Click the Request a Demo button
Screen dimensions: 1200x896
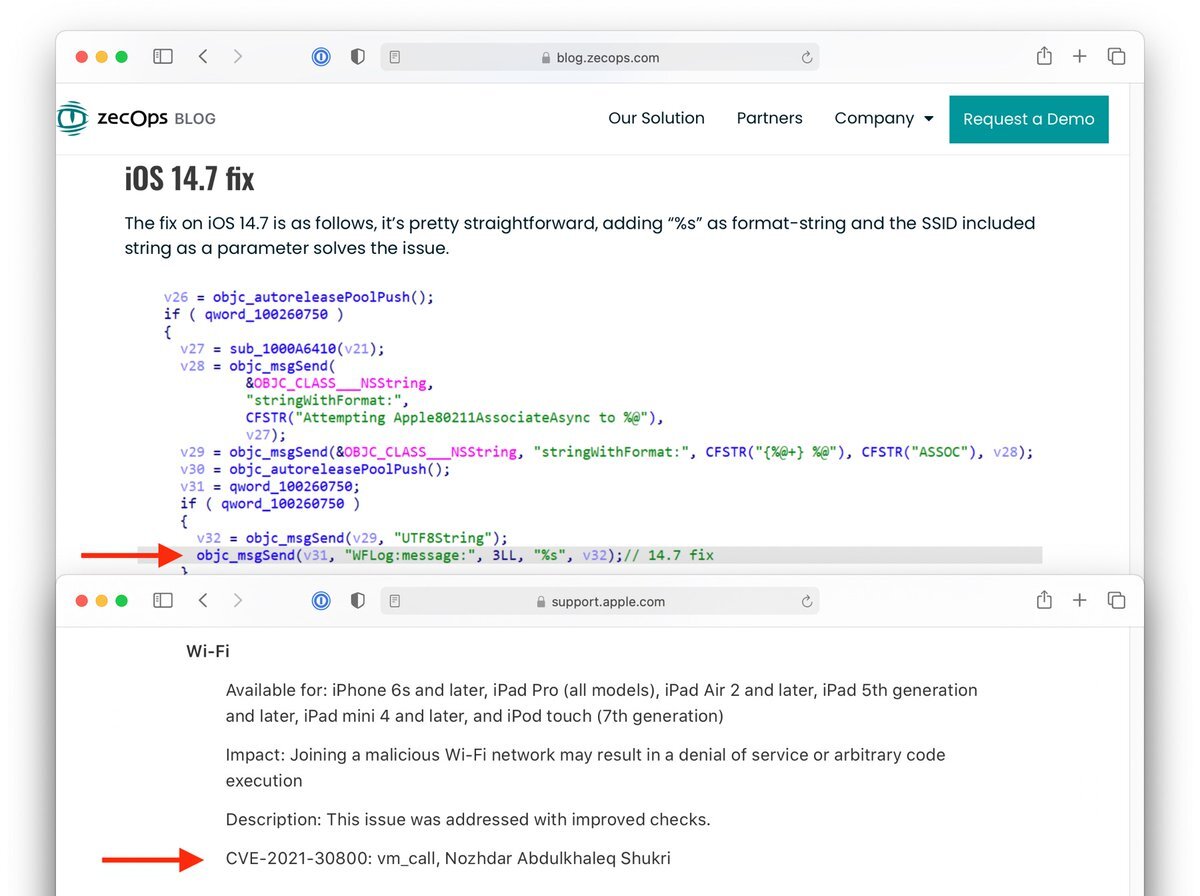click(1029, 119)
